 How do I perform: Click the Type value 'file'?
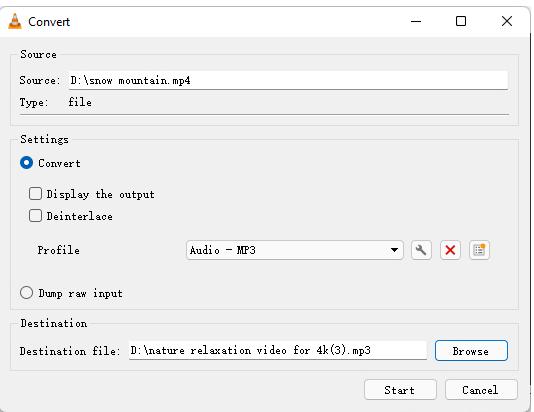pyautogui.click(x=80, y=102)
